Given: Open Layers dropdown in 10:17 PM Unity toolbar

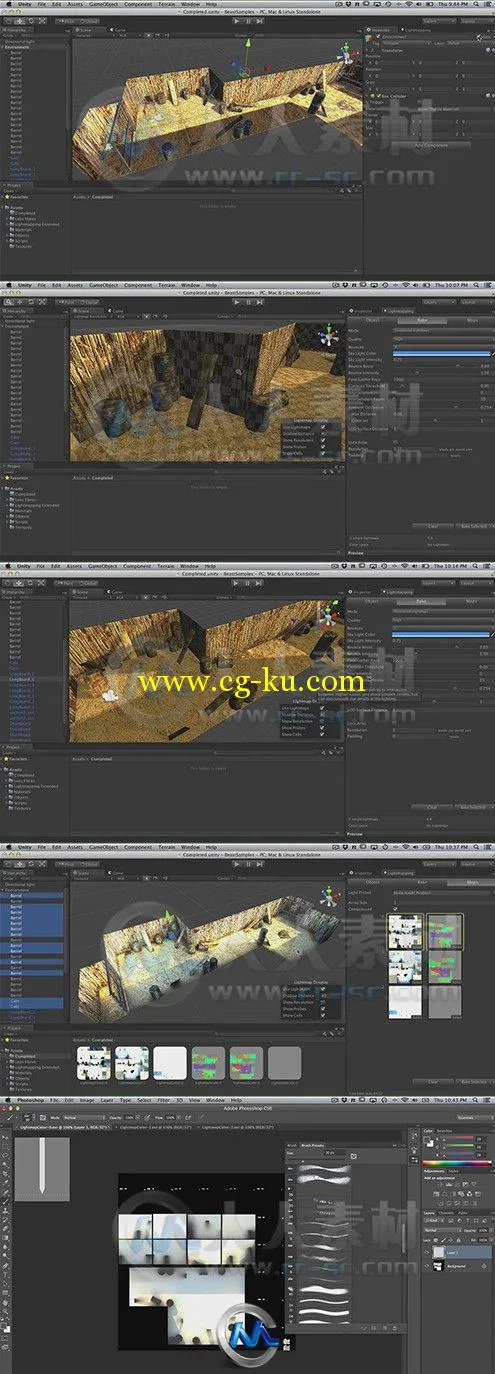Looking at the screenshot, I should [440, 863].
